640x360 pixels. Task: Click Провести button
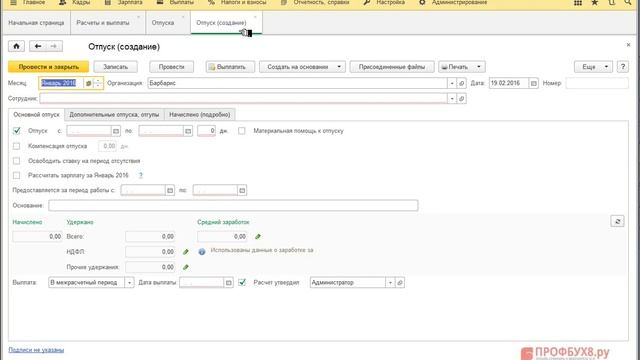pyautogui.click(x=171, y=67)
